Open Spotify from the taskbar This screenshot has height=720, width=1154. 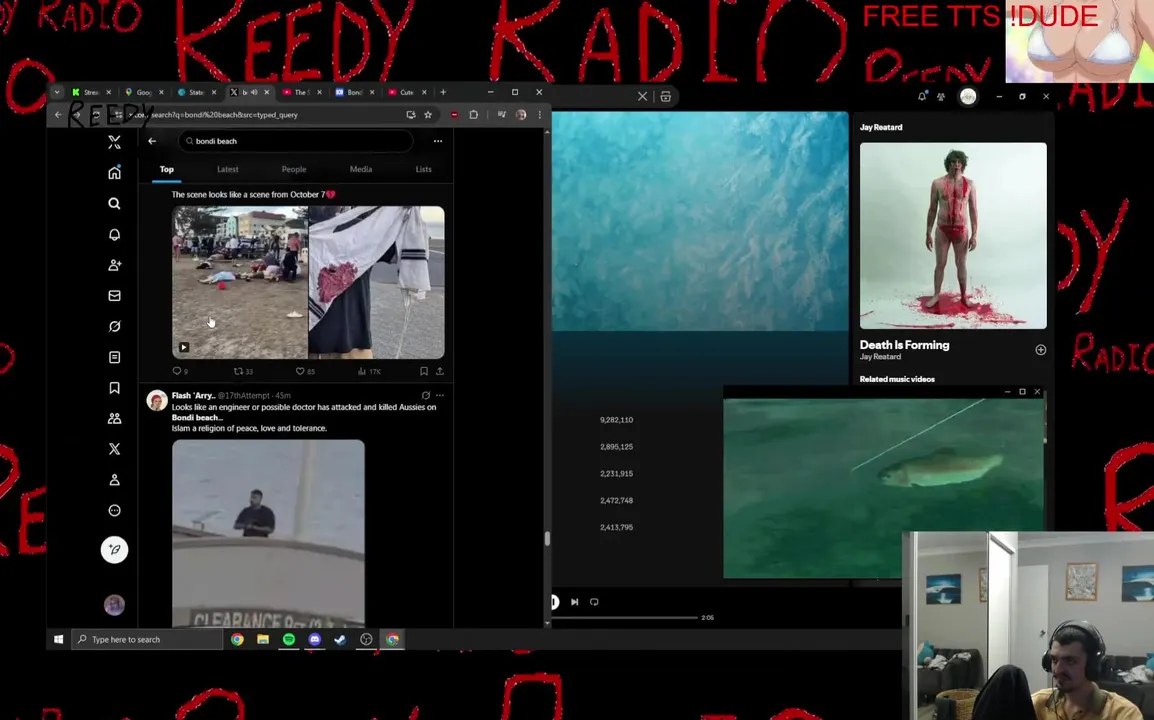(288, 639)
